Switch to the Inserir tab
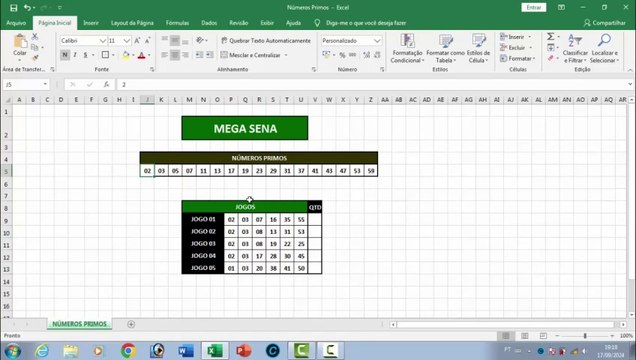 click(x=91, y=23)
